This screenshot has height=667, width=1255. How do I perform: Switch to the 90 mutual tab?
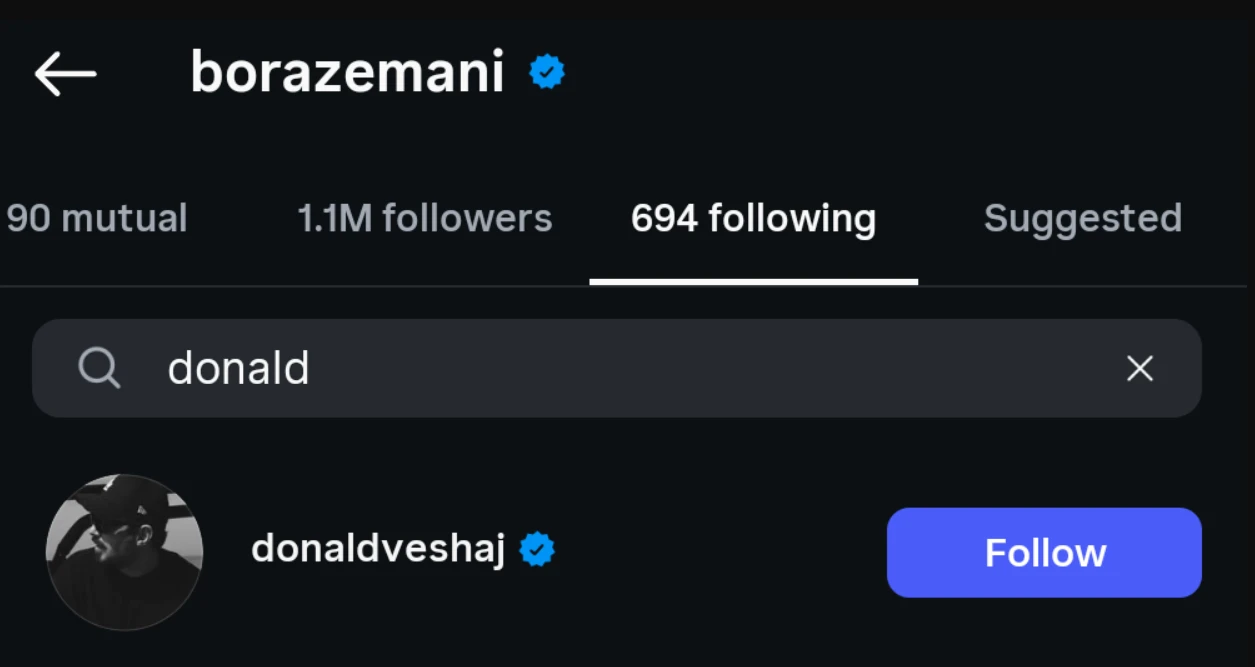(x=97, y=219)
